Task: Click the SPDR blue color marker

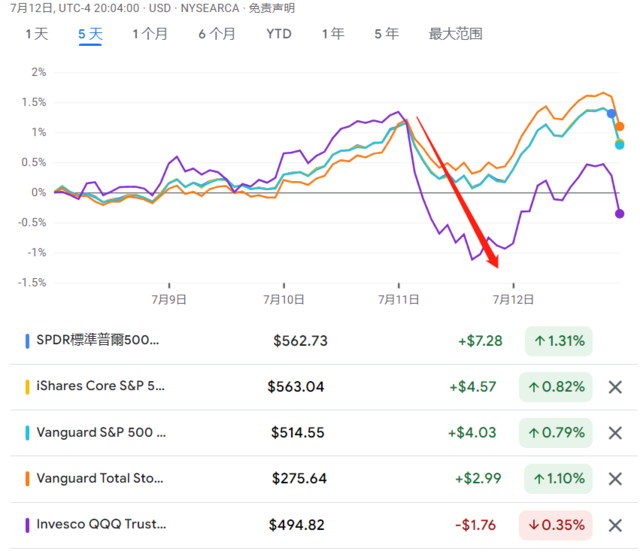Action: pyautogui.click(x=27, y=341)
